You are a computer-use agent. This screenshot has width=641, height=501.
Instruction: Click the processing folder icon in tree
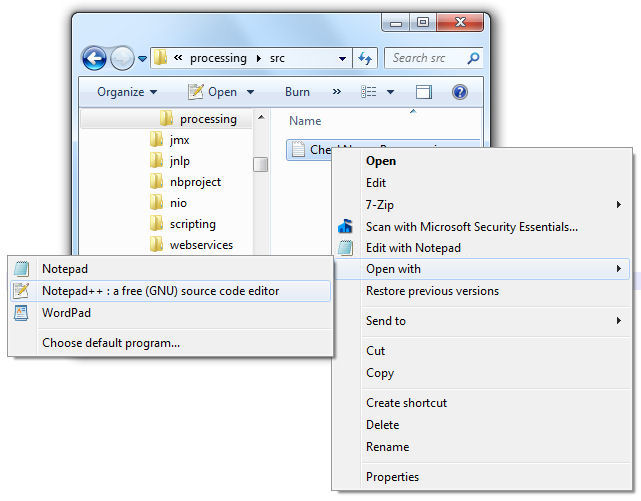[x=166, y=118]
